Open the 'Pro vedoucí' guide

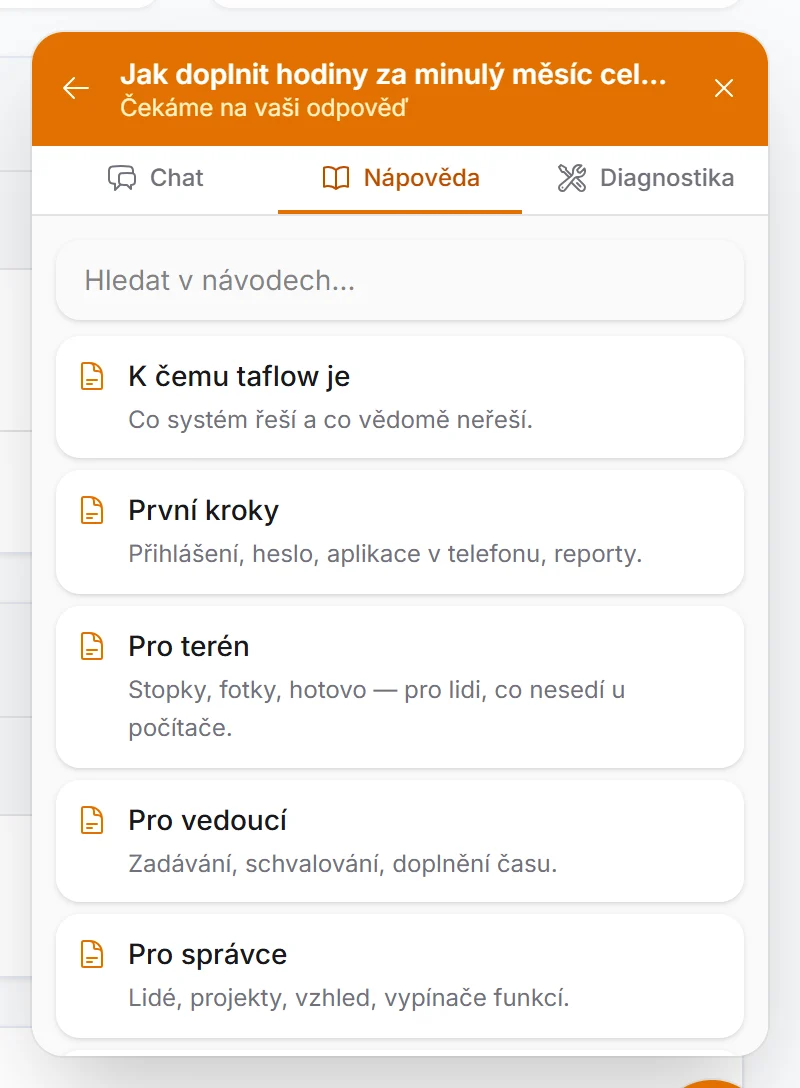400,841
